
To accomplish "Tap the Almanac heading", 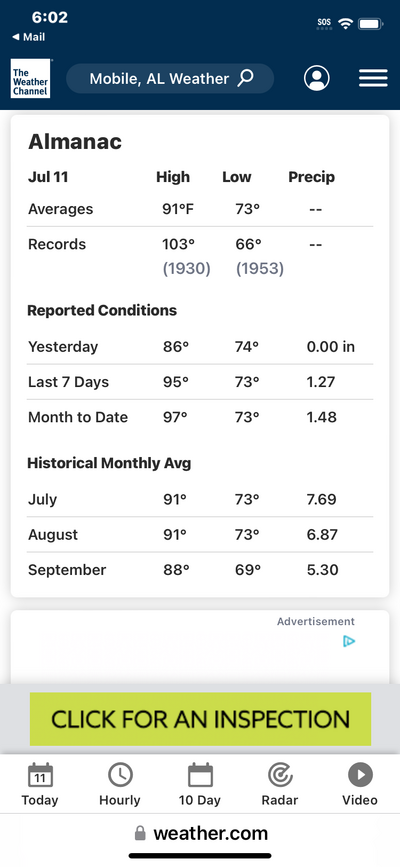I will click(x=75, y=142).
